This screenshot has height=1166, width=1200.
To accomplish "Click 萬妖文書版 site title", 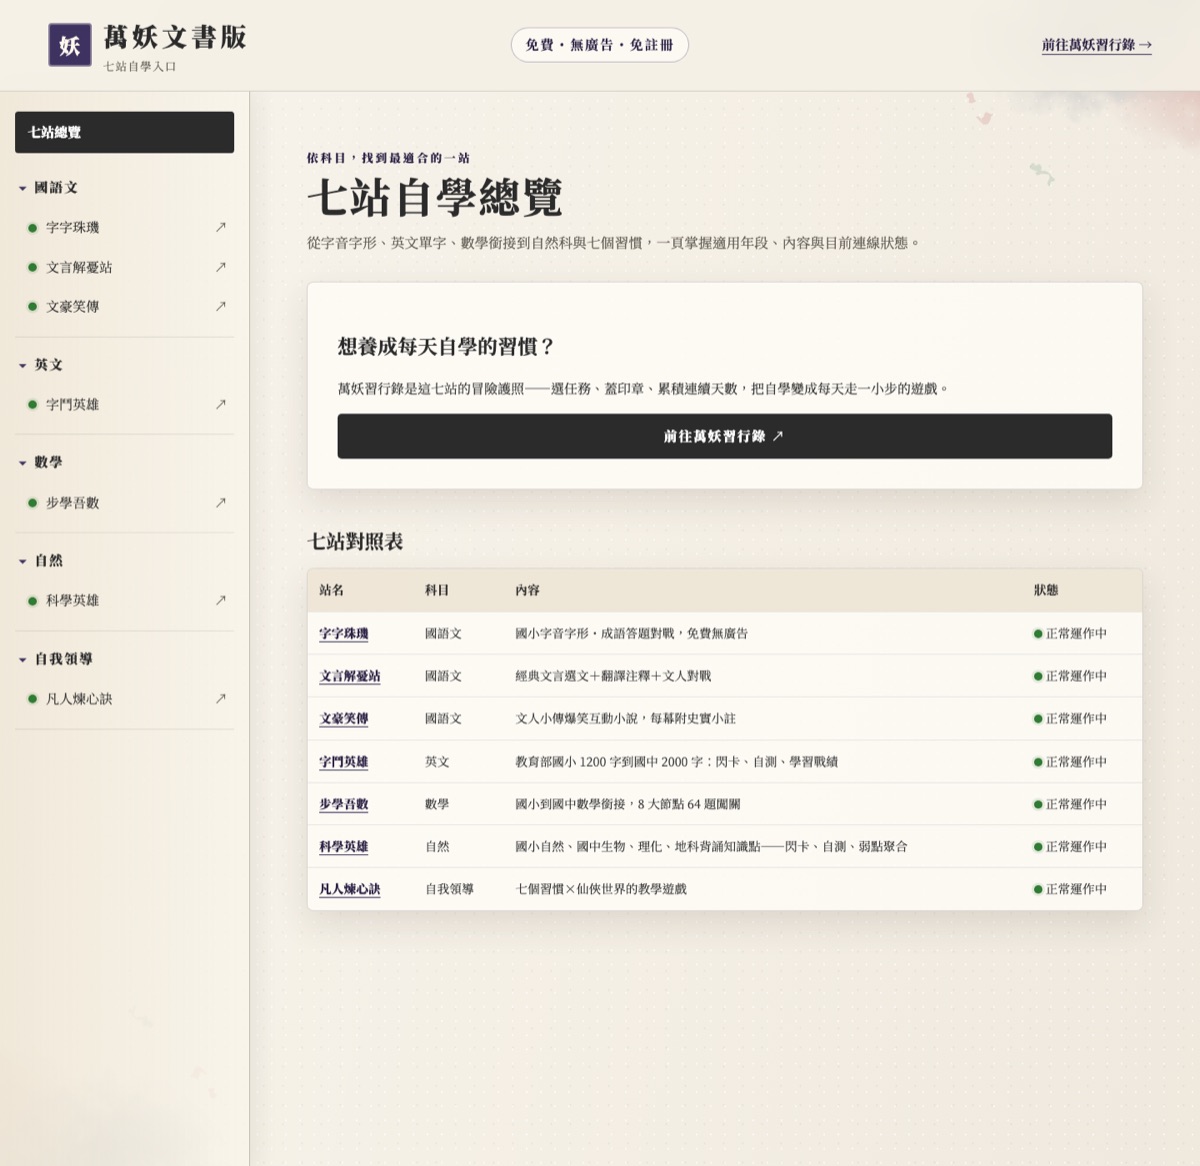I will pyautogui.click(x=175, y=38).
